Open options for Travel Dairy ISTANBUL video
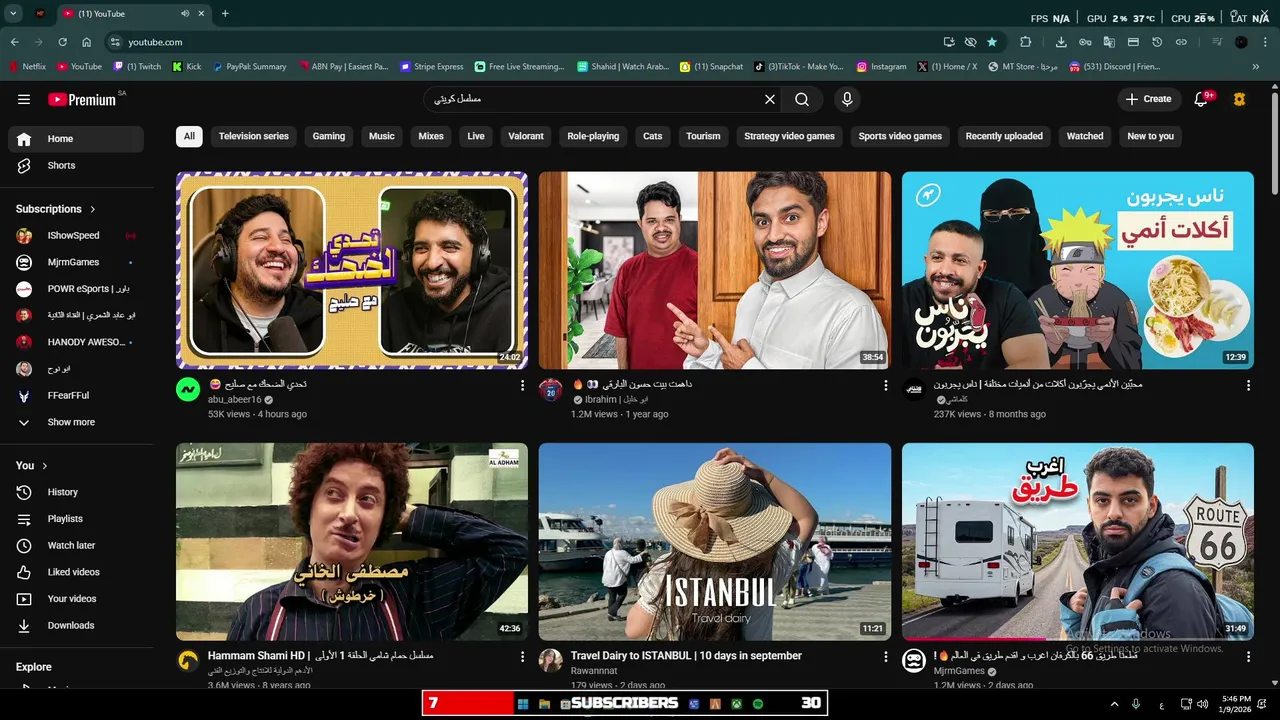 click(885, 657)
